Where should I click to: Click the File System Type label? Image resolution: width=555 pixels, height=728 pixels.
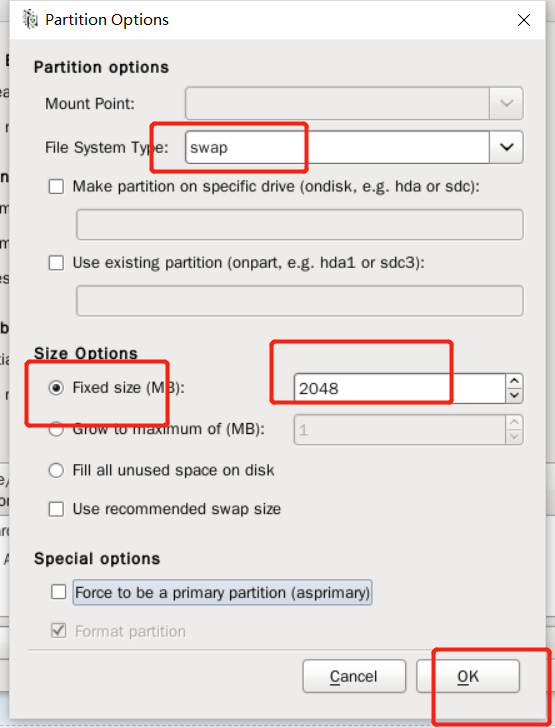click(x=107, y=147)
